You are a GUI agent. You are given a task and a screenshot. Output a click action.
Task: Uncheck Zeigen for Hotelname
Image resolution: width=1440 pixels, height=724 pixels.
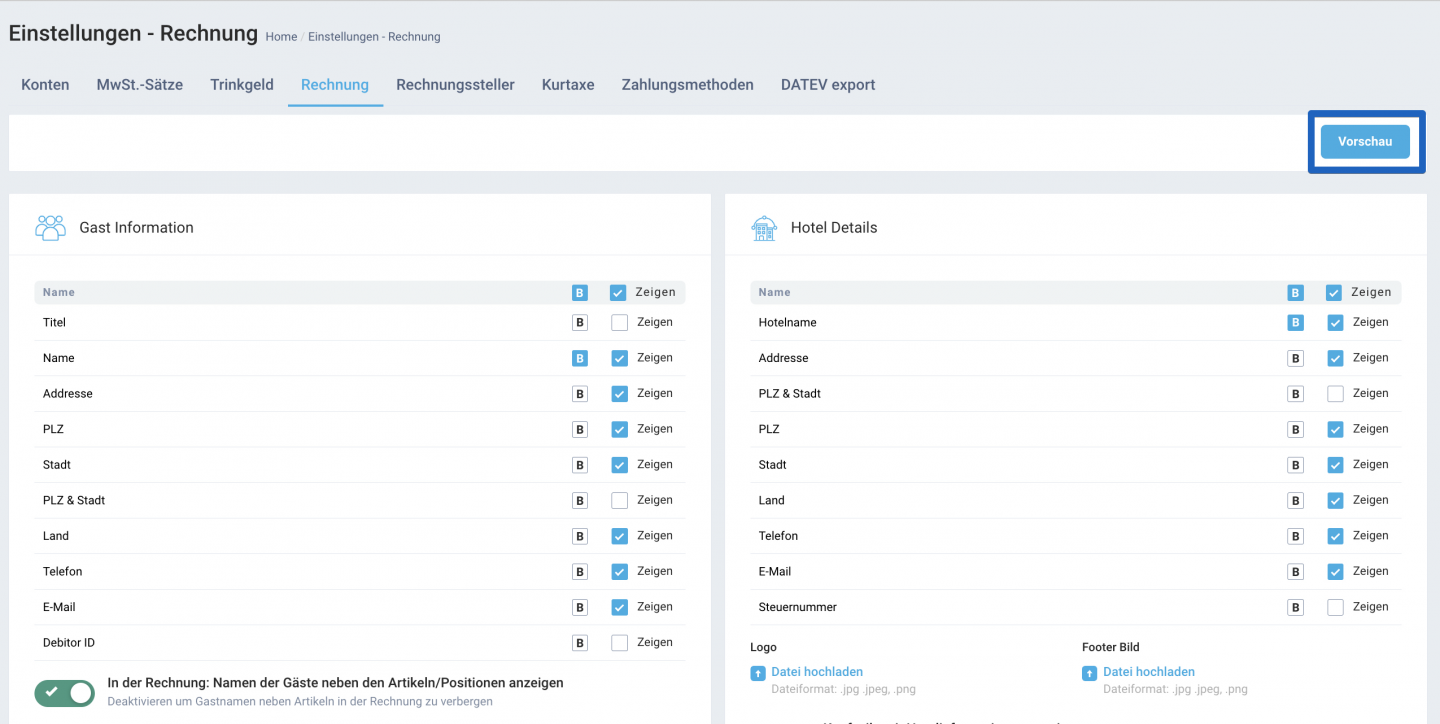[x=1336, y=323]
